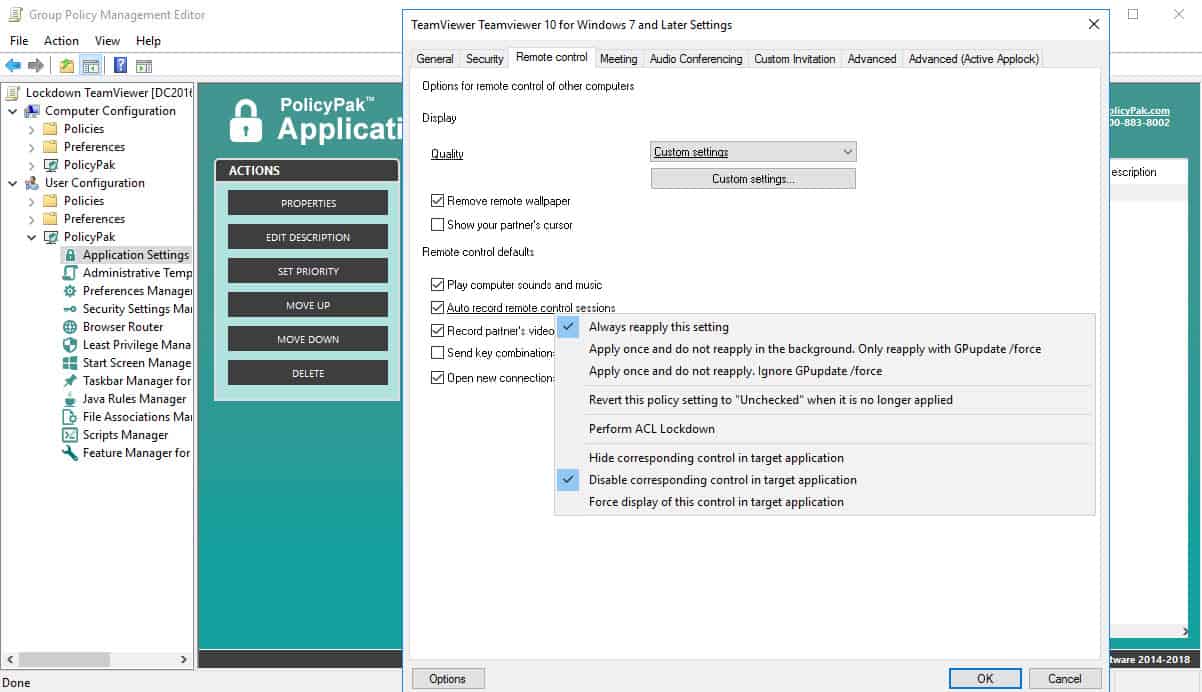Choose Hide corresponding control in target application
This screenshot has height=692, width=1202.
coord(825,458)
